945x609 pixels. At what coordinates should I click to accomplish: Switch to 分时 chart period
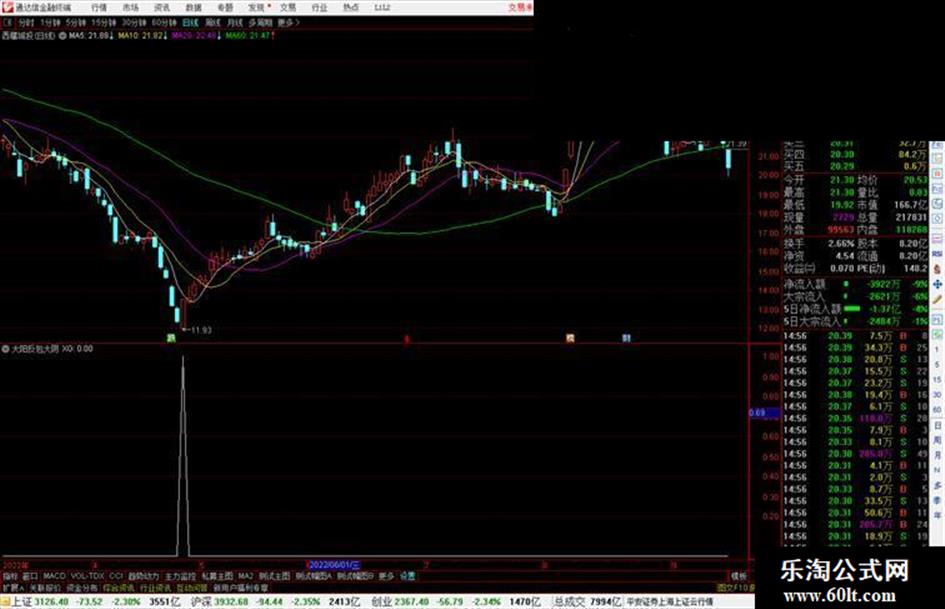click(25, 22)
